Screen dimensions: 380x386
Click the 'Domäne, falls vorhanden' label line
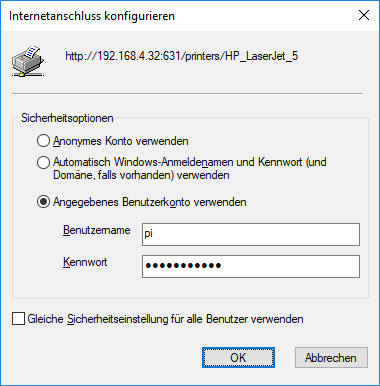[x=141, y=175]
